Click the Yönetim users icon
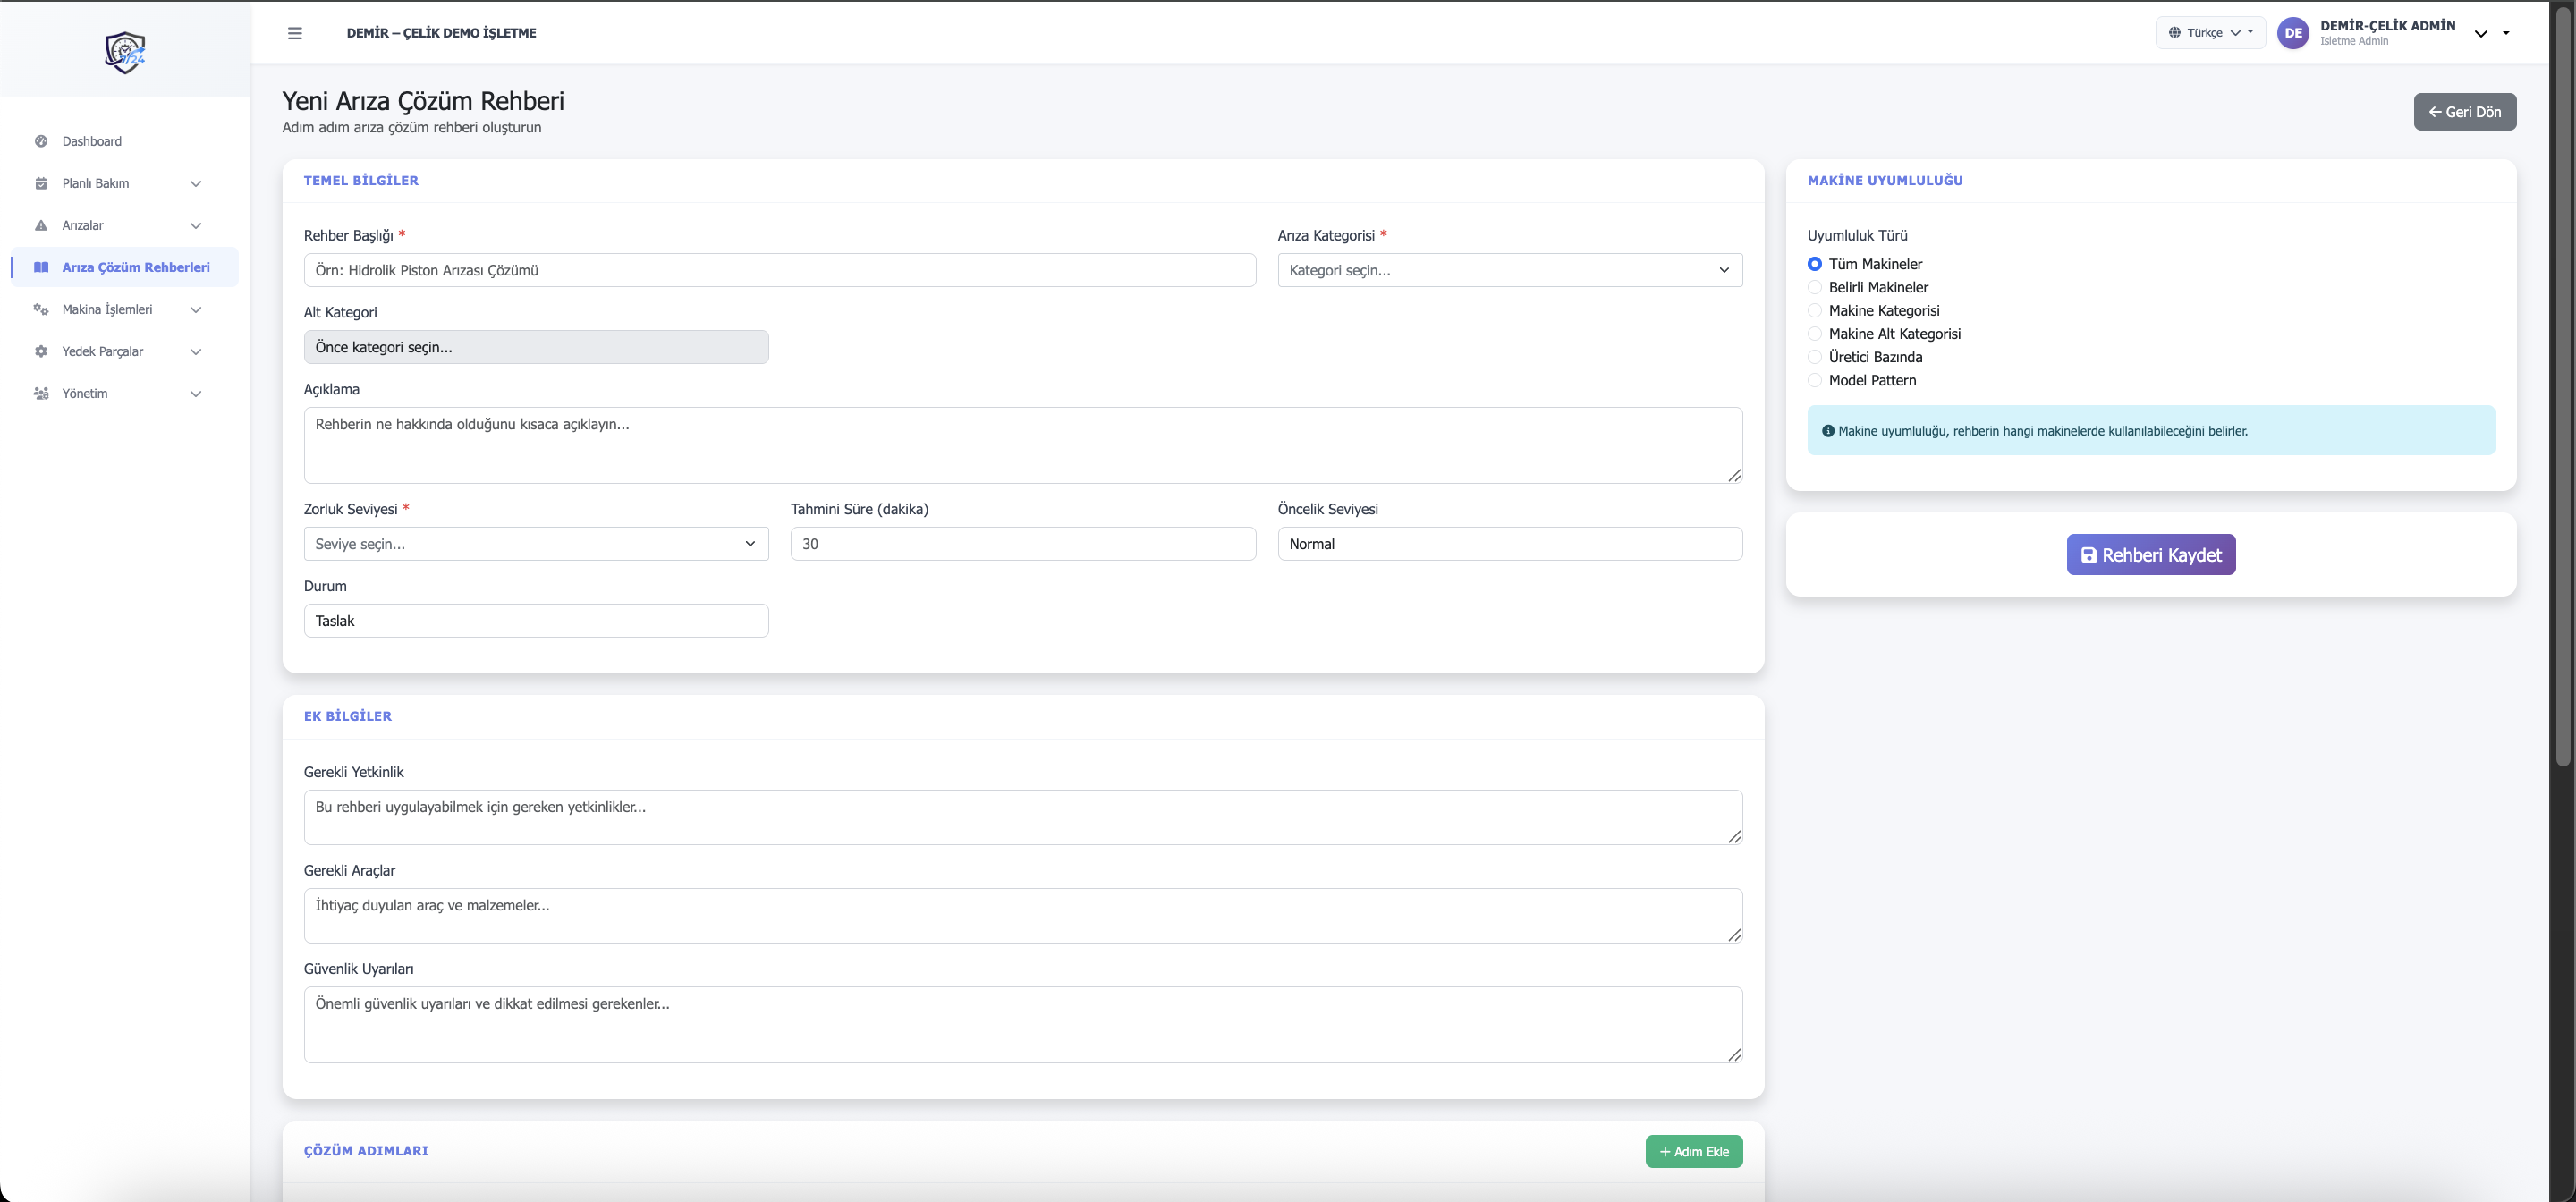This screenshot has width=2576, height=1202. pyautogui.click(x=41, y=393)
